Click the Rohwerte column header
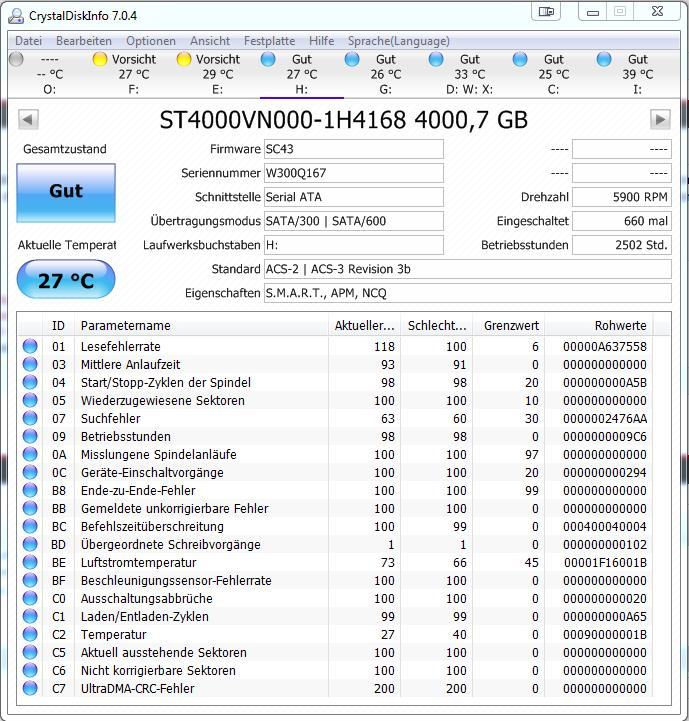The image size is (689, 721). pos(598,326)
